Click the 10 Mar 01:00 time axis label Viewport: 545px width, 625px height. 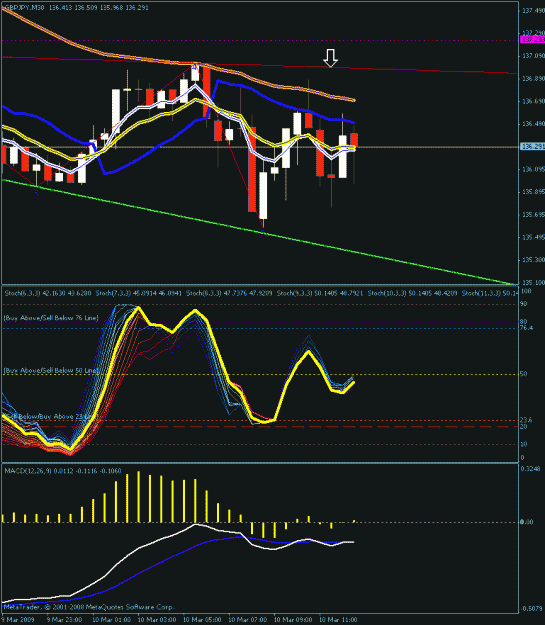pos(111,619)
